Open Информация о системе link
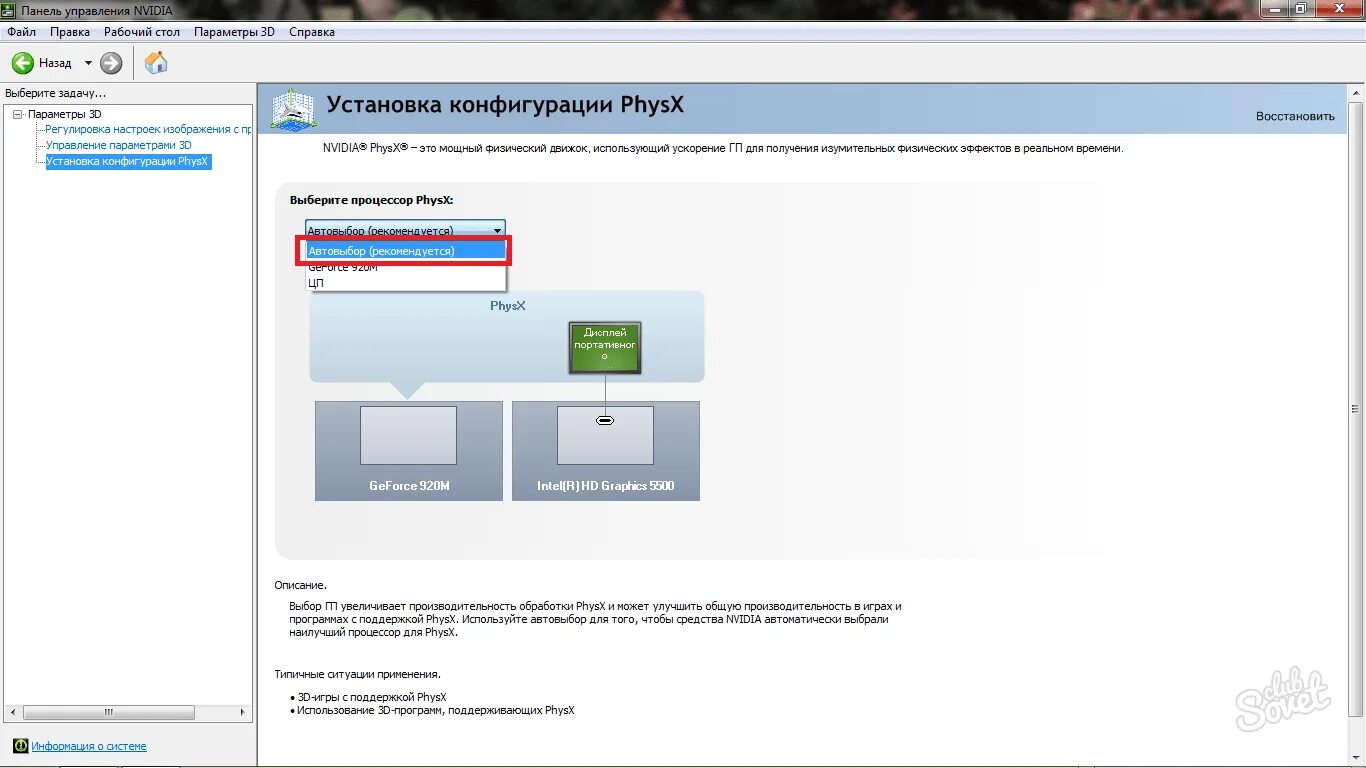This screenshot has height=768, width=1366. click(89, 746)
